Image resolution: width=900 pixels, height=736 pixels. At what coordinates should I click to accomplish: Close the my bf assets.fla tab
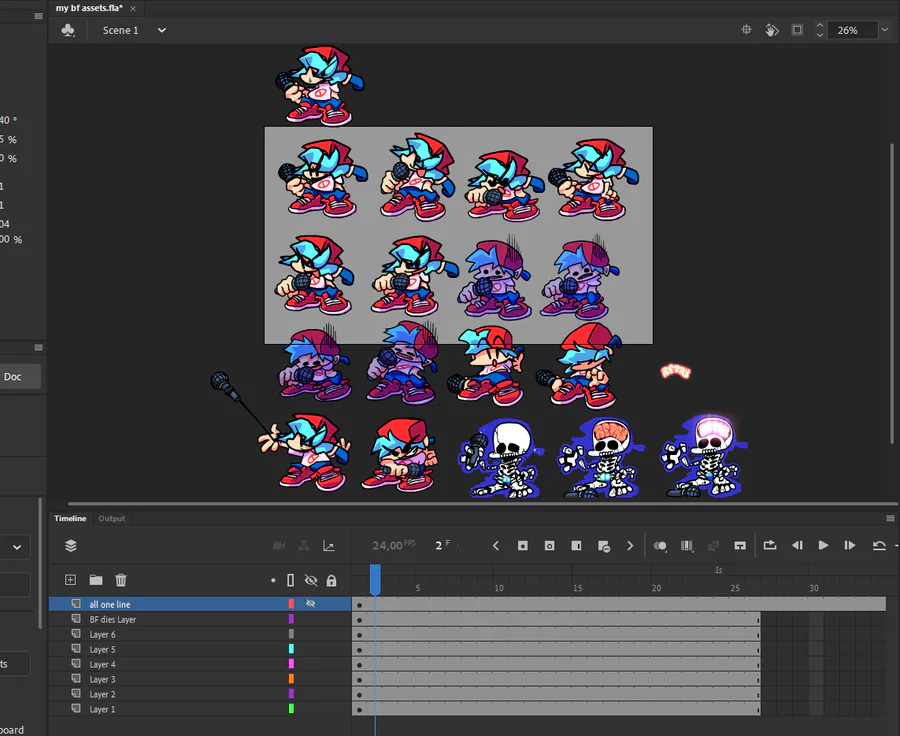pyautogui.click(x=133, y=9)
